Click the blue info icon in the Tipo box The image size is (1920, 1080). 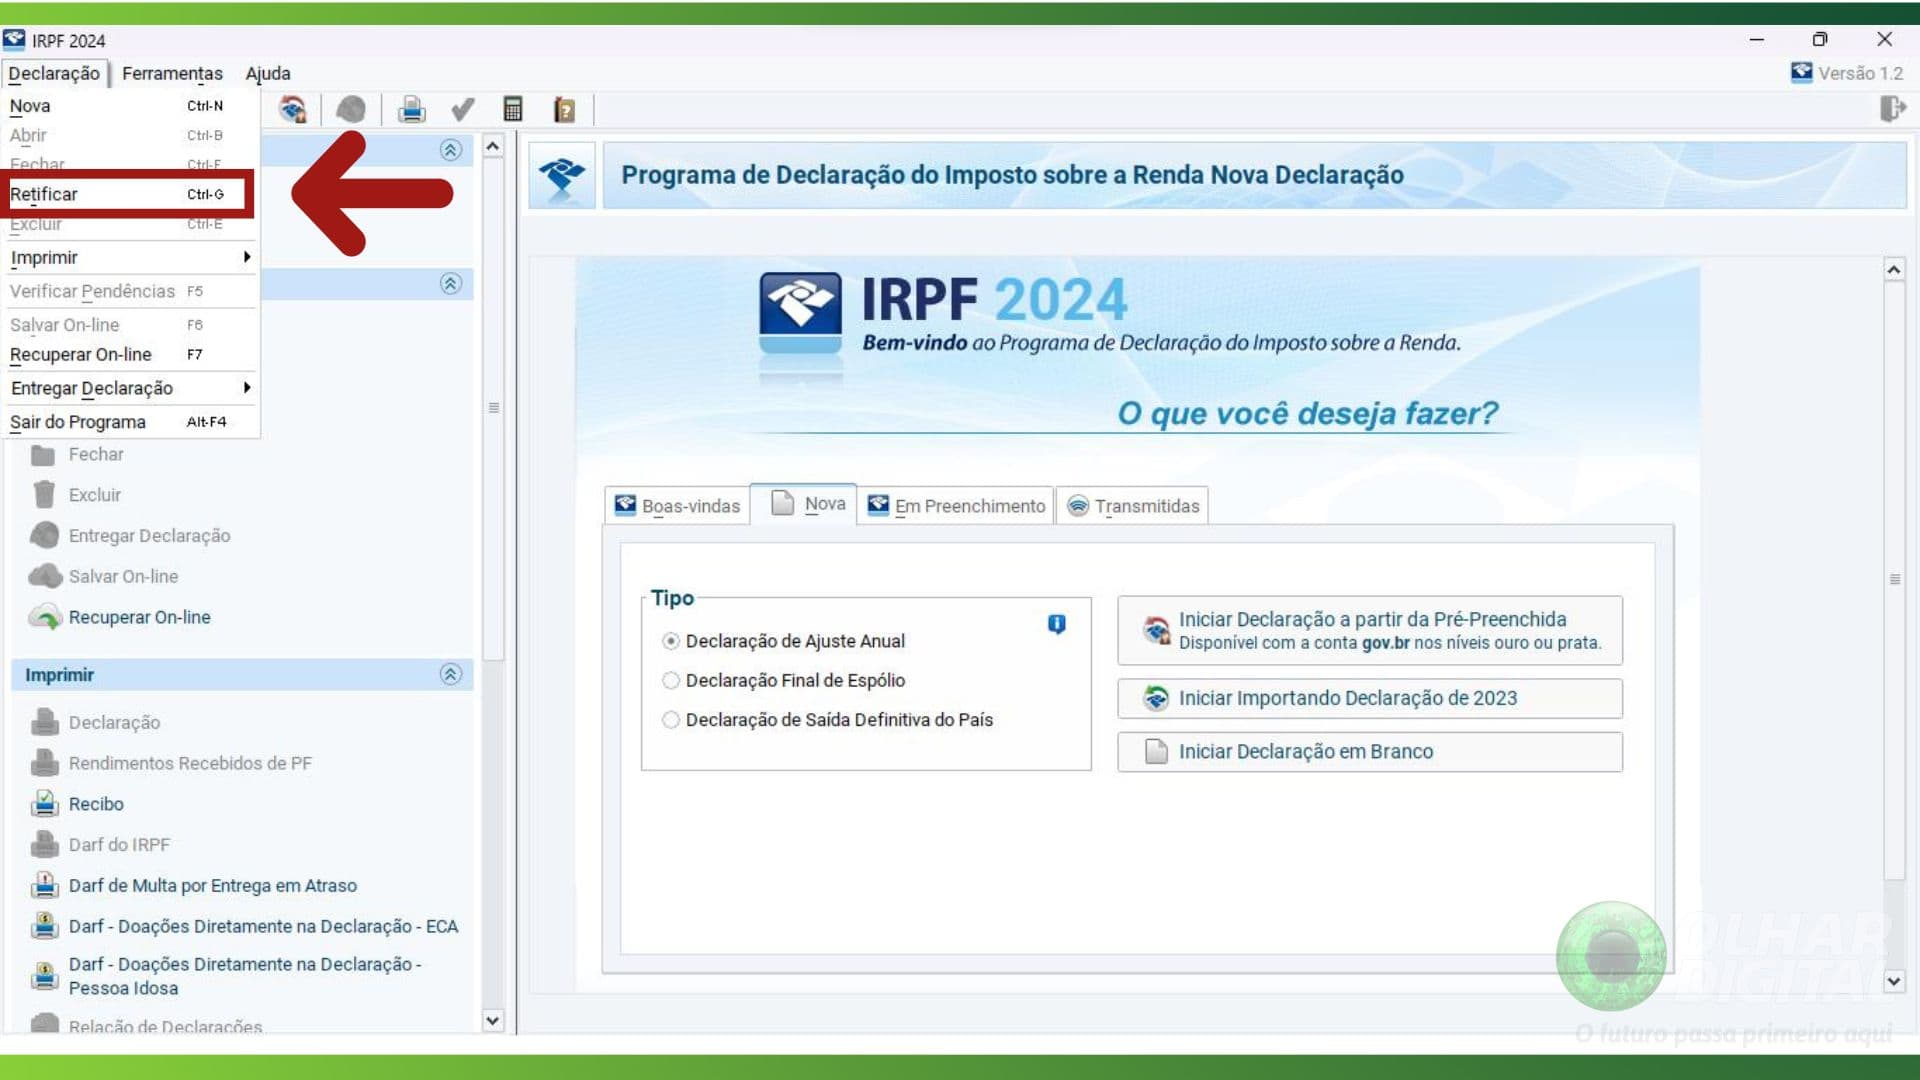1056,624
